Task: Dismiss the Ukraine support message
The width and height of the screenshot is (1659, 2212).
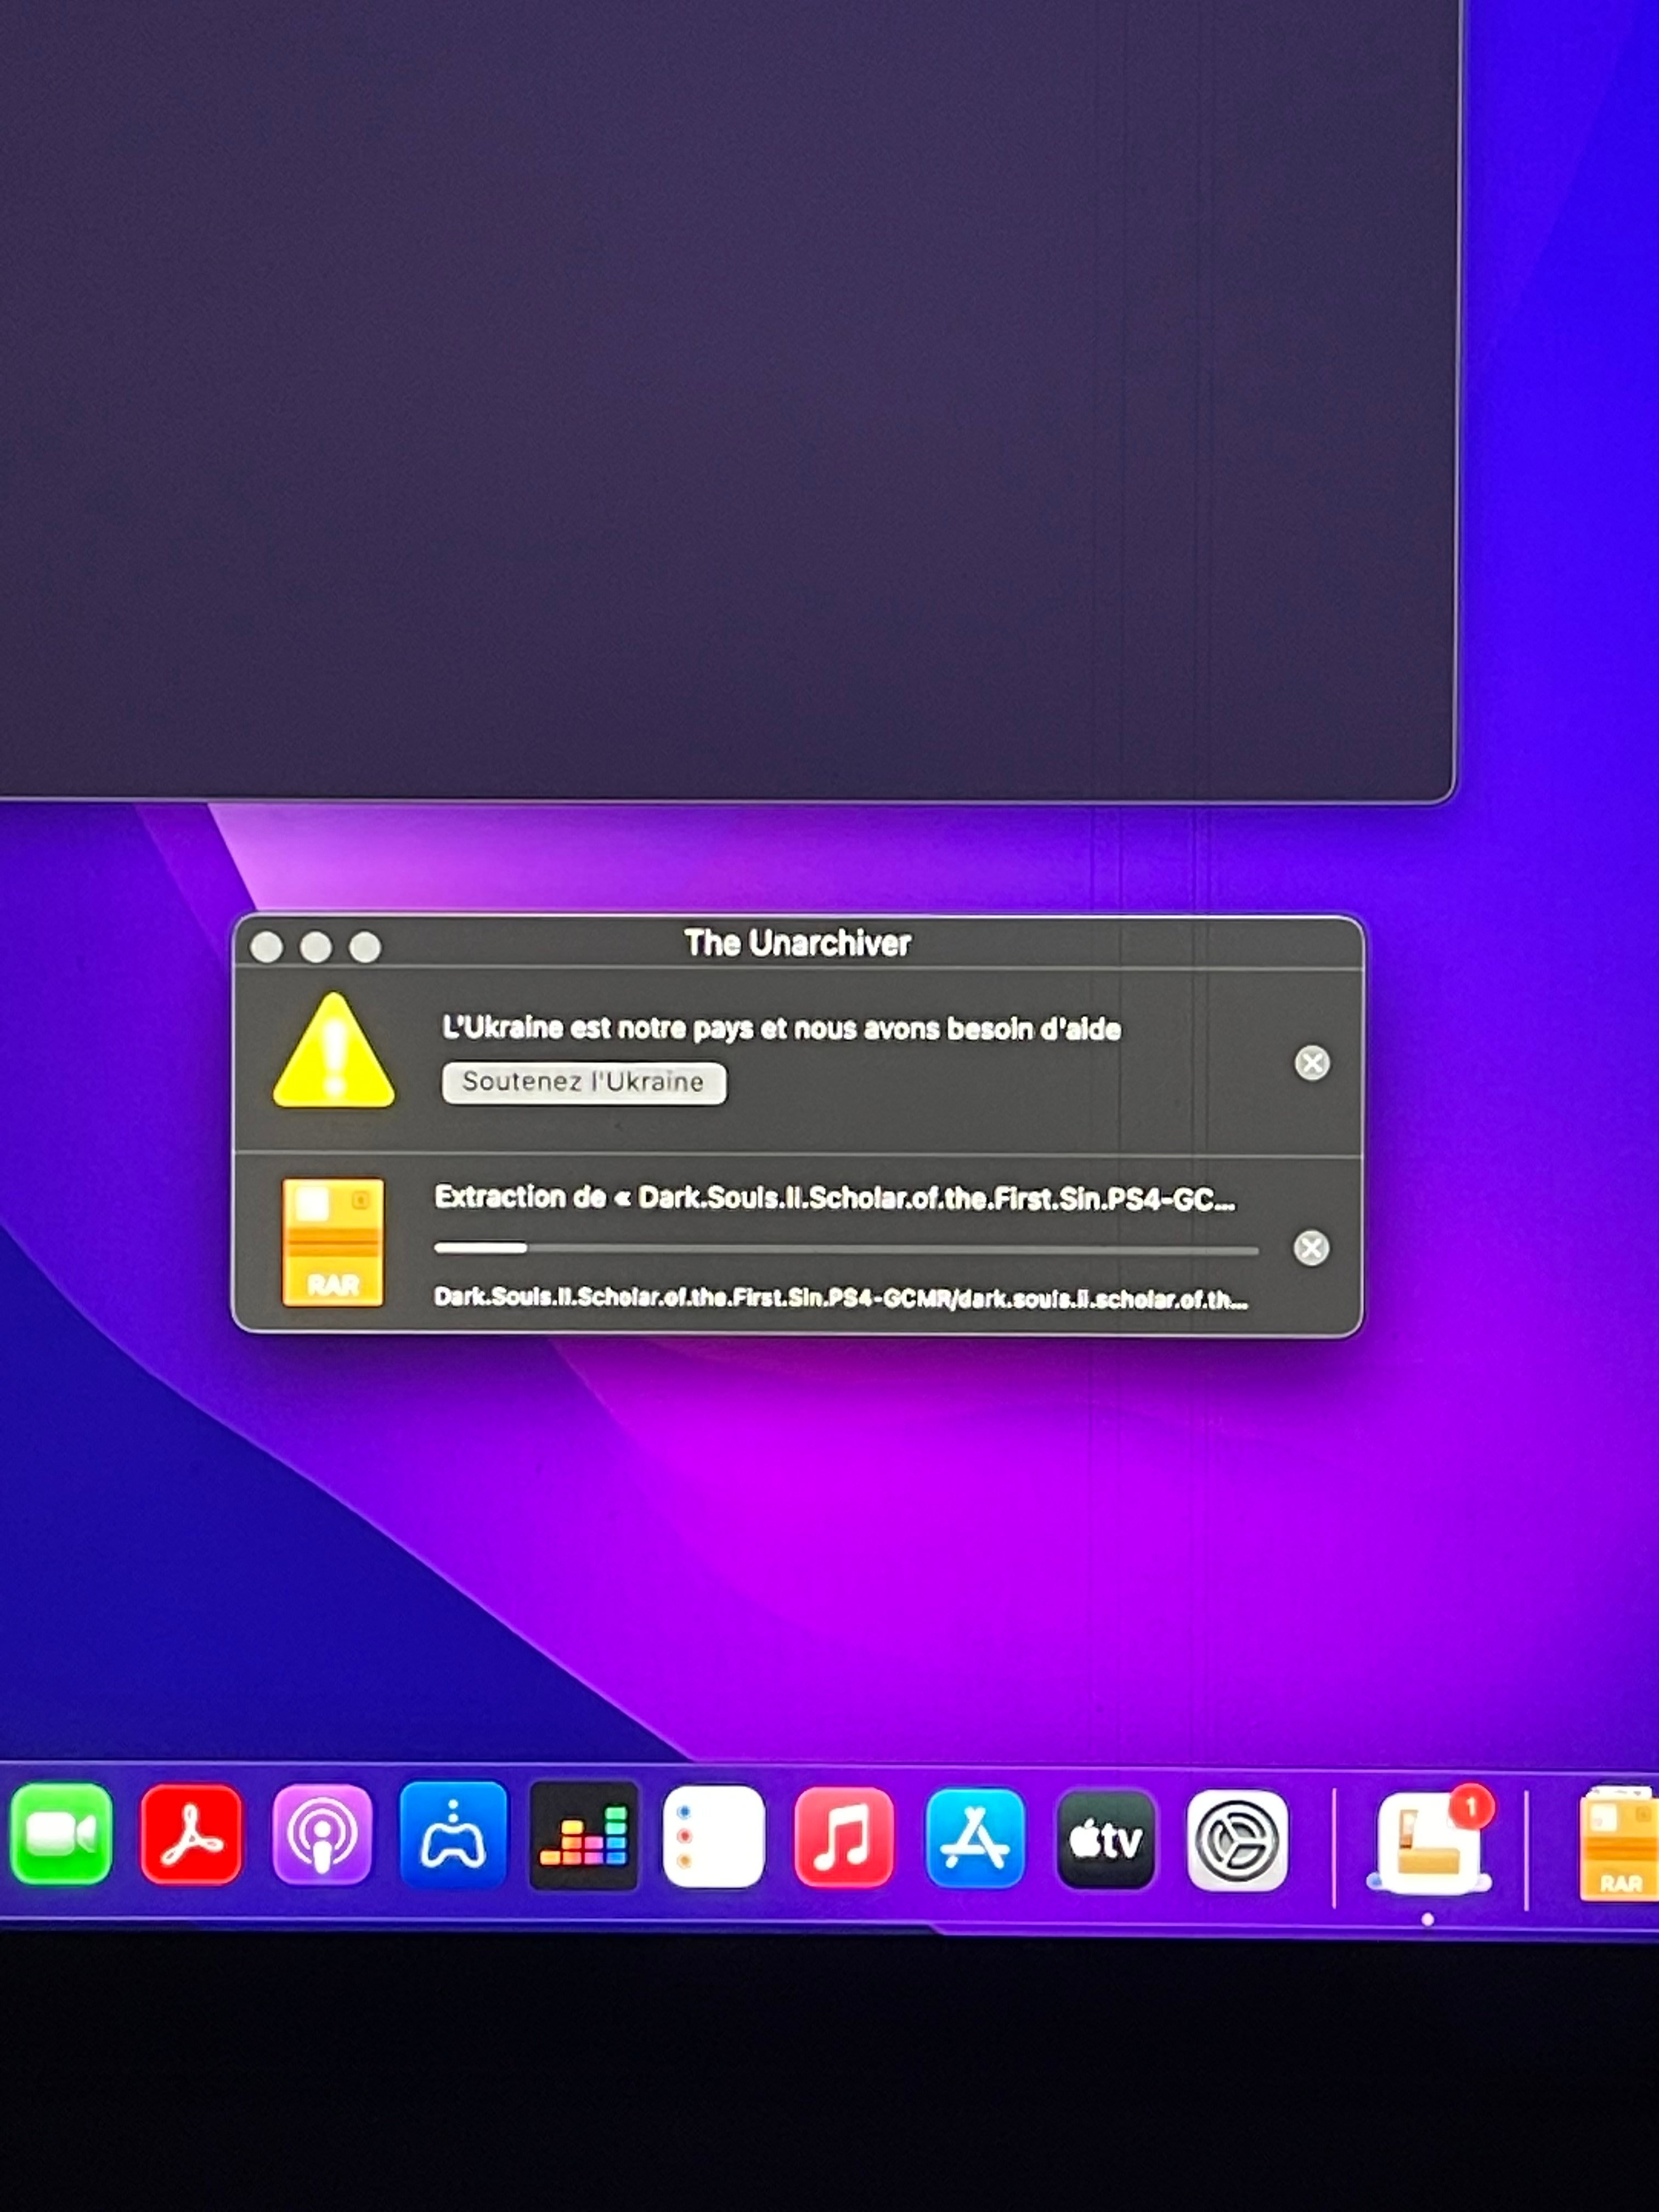Action: (x=1312, y=1063)
